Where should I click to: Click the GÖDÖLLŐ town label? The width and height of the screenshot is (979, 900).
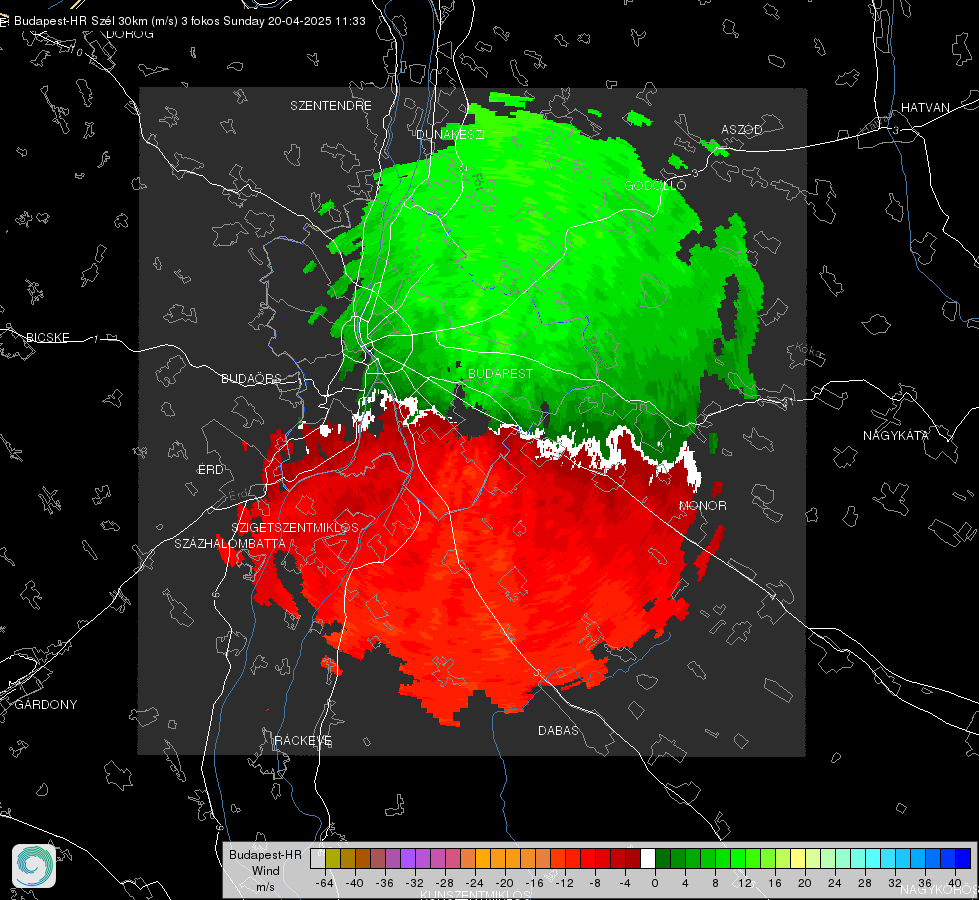tap(655, 185)
